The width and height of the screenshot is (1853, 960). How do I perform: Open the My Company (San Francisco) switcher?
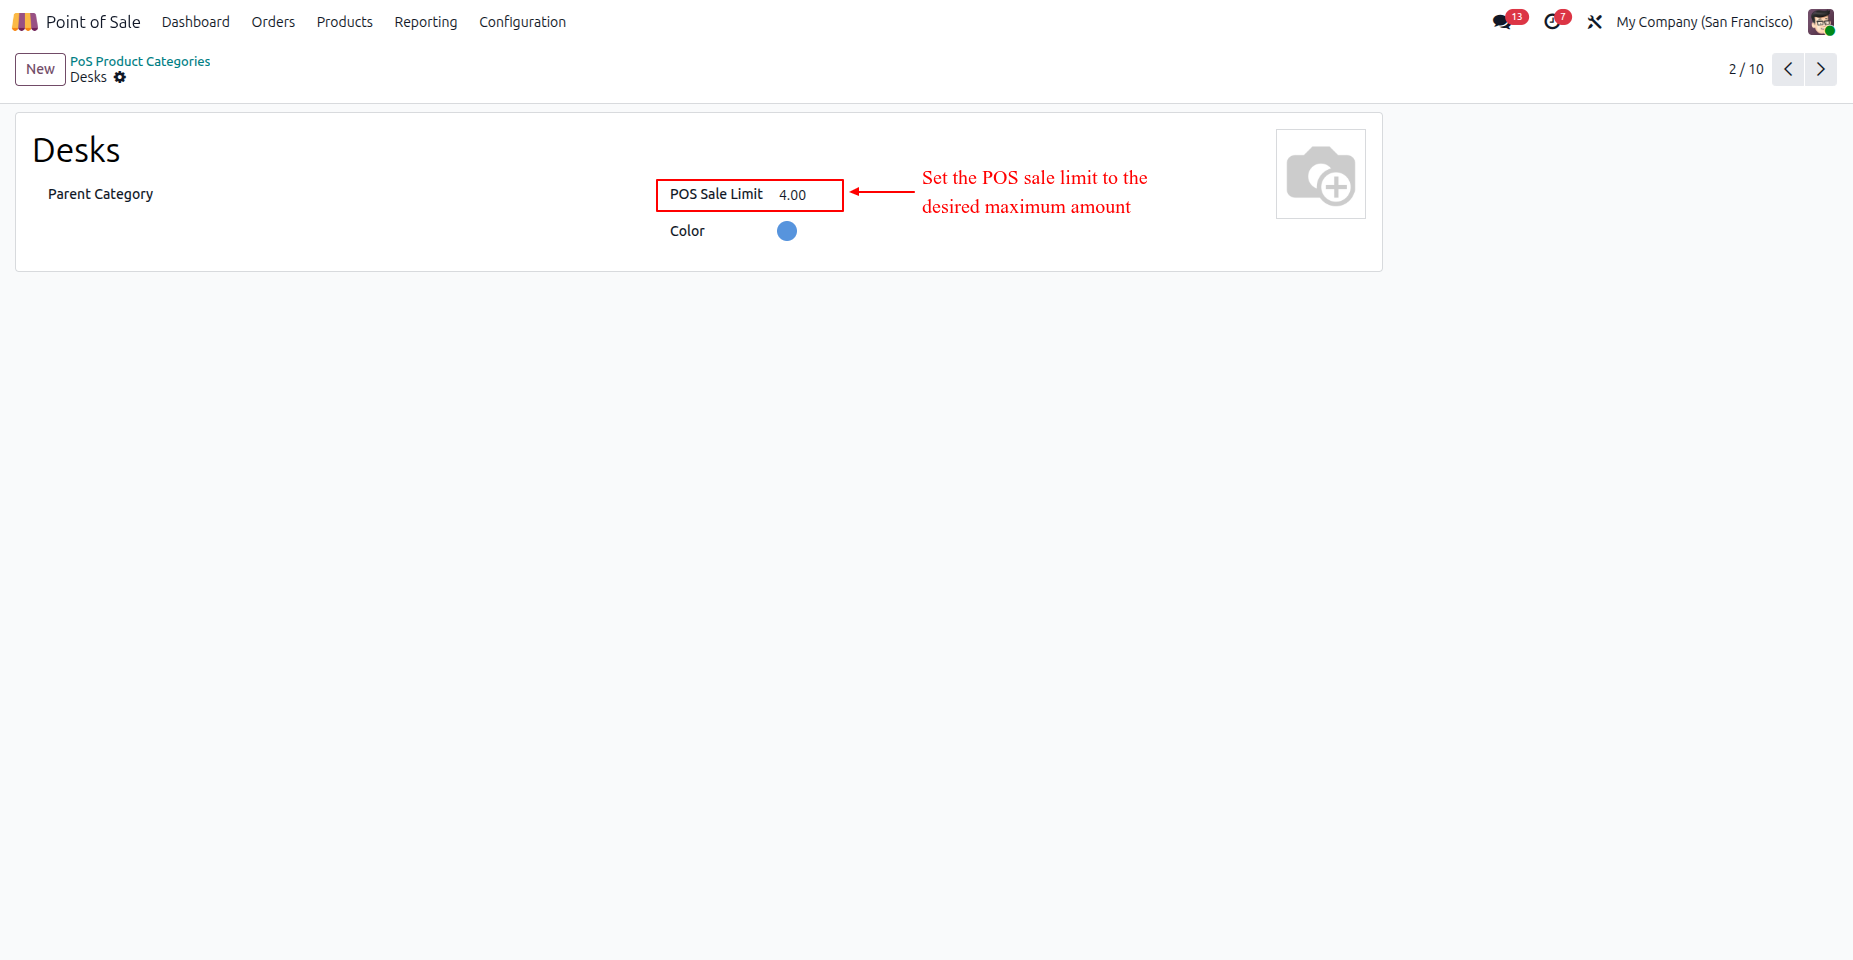tap(1704, 22)
